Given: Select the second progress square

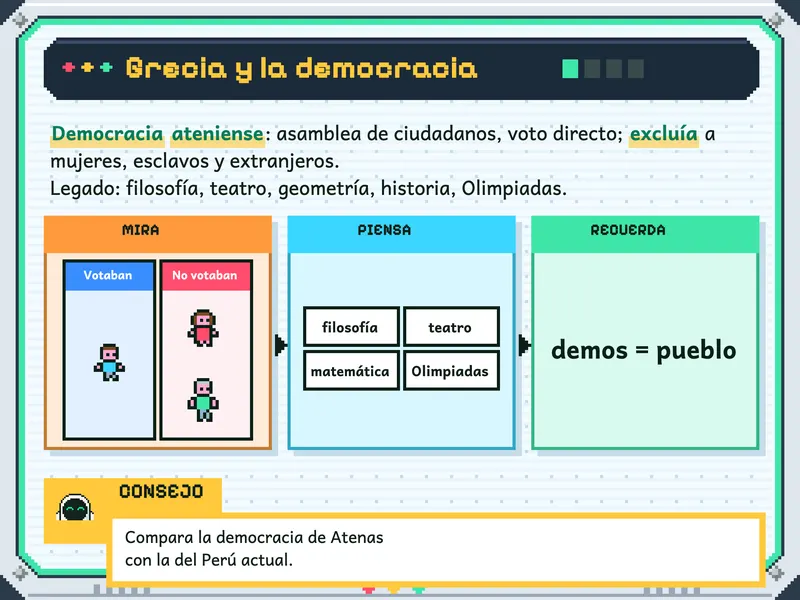Looking at the screenshot, I should 592,69.
